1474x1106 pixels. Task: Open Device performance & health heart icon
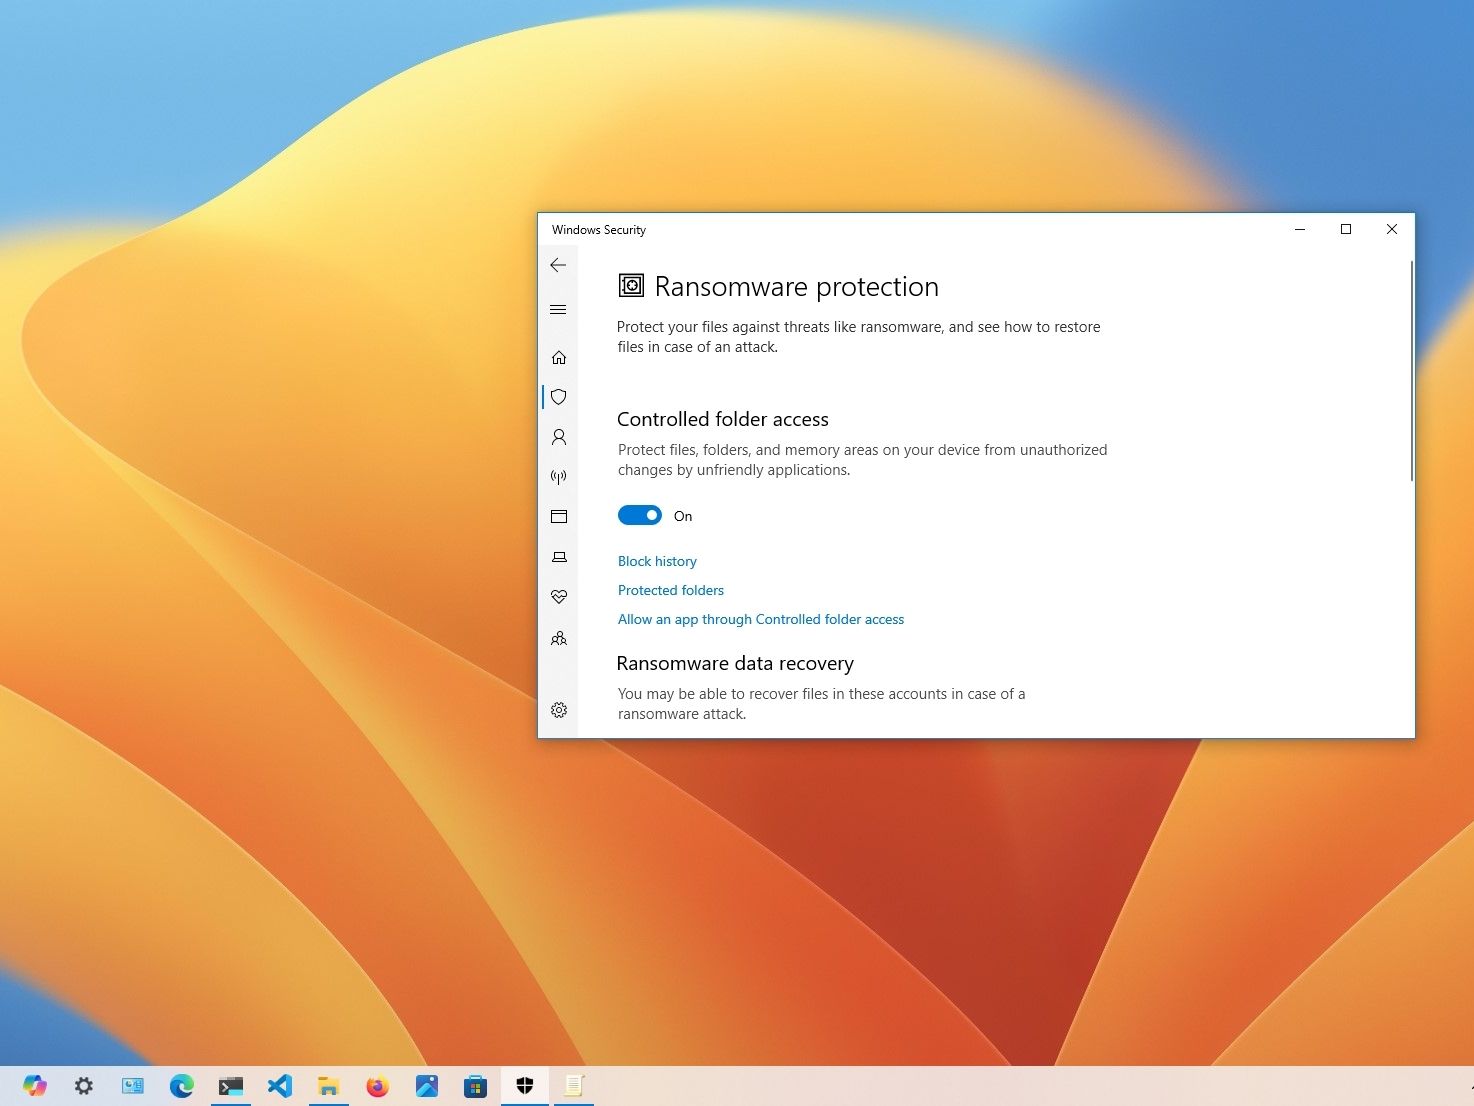[x=559, y=597]
